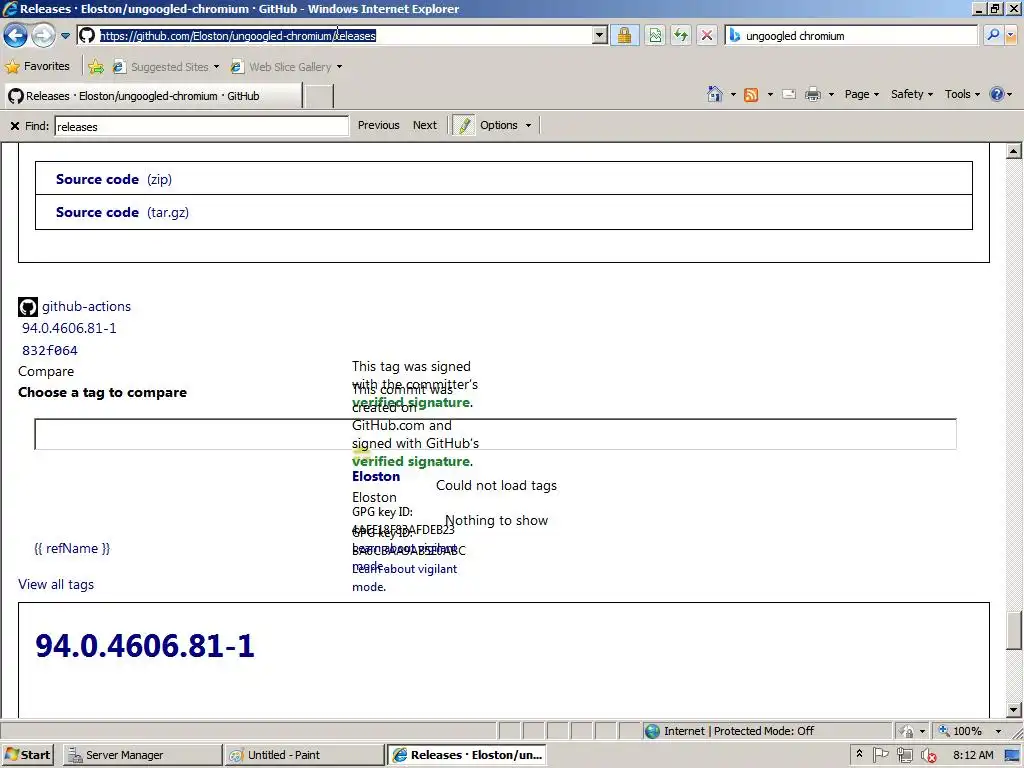1024x768 pixels.
Task: Click Action Center flag tray icon
Action: (880, 755)
